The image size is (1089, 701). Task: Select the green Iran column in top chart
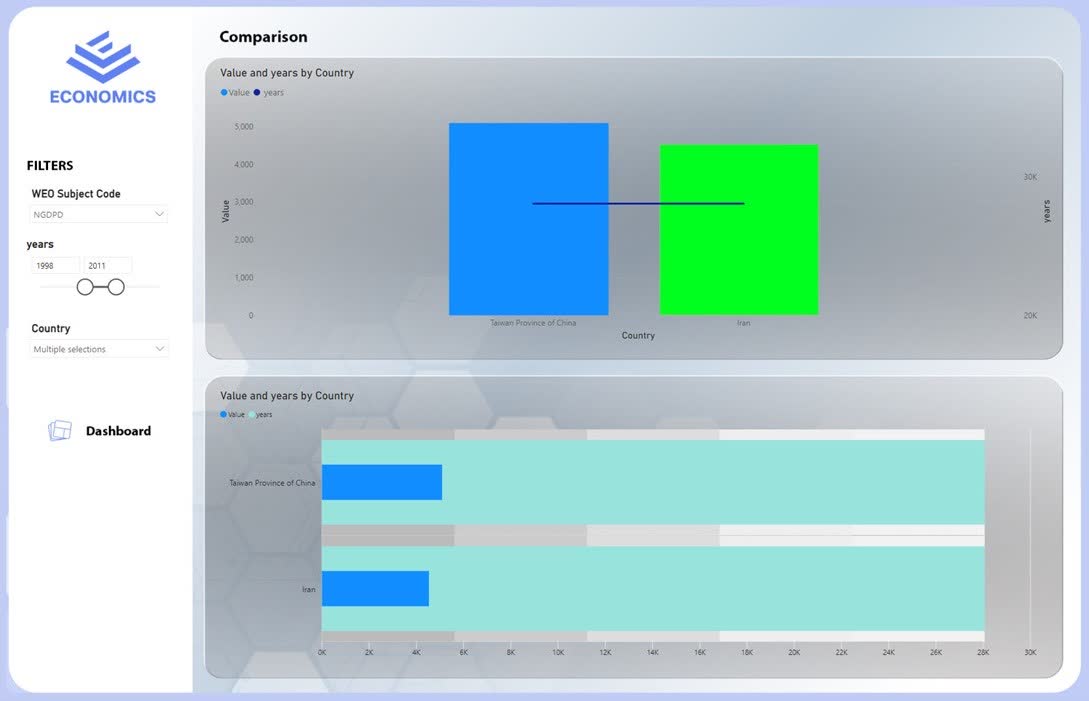pos(738,260)
